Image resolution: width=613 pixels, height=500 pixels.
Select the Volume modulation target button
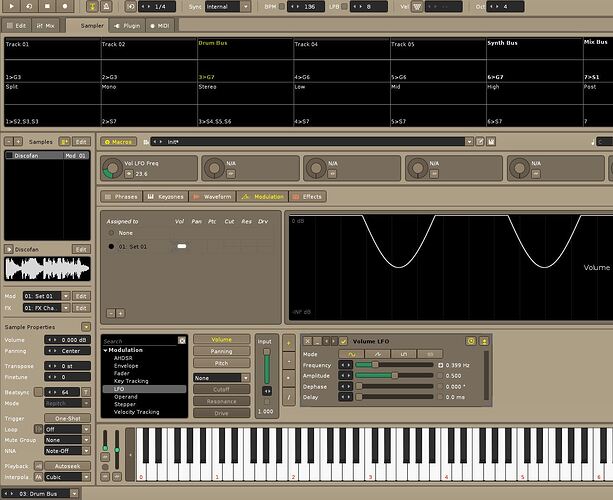(x=221, y=339)
